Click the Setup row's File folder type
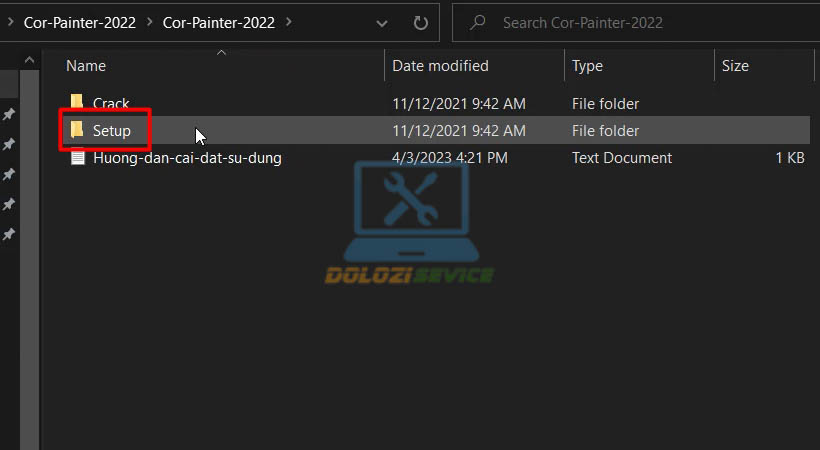This screenshot has height=450, width=820. (x=605, y=130)
